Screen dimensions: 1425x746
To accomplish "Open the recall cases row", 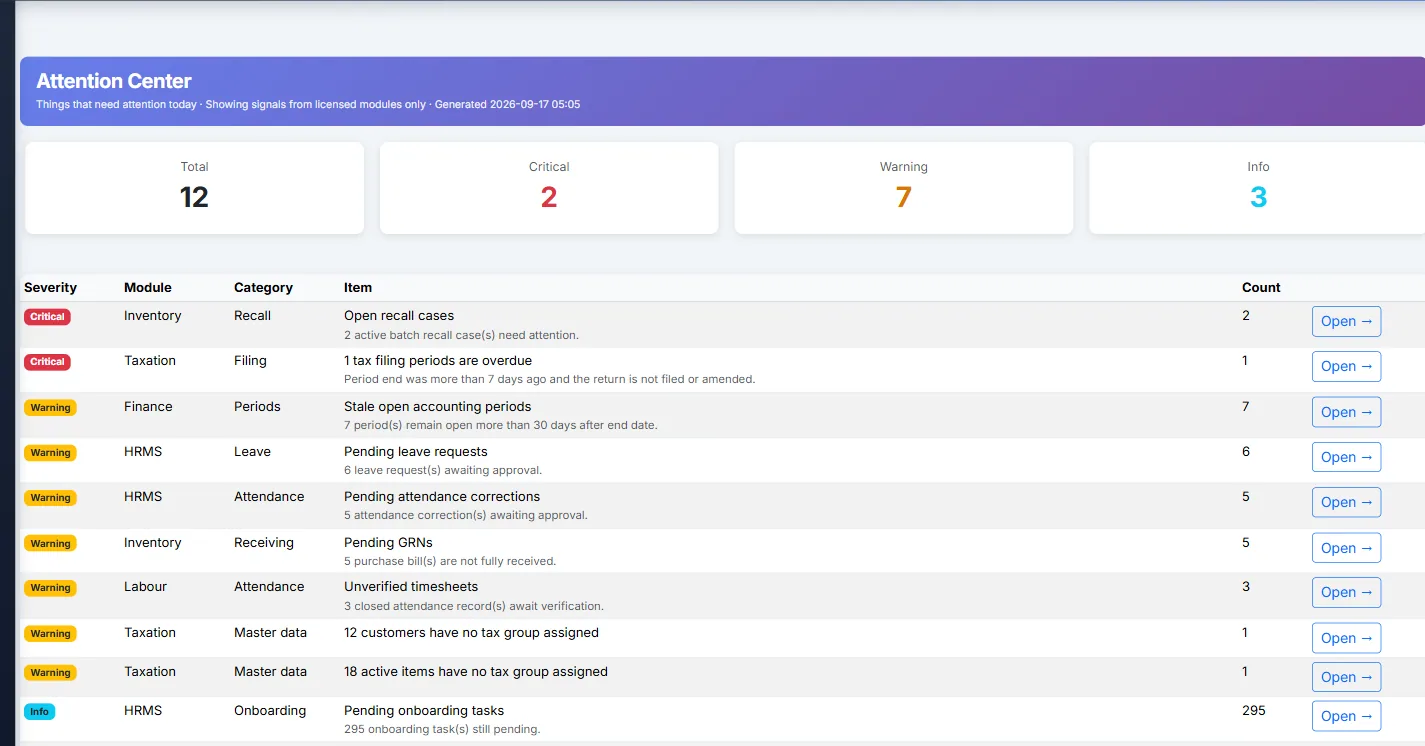I will tap(1346, 321).
